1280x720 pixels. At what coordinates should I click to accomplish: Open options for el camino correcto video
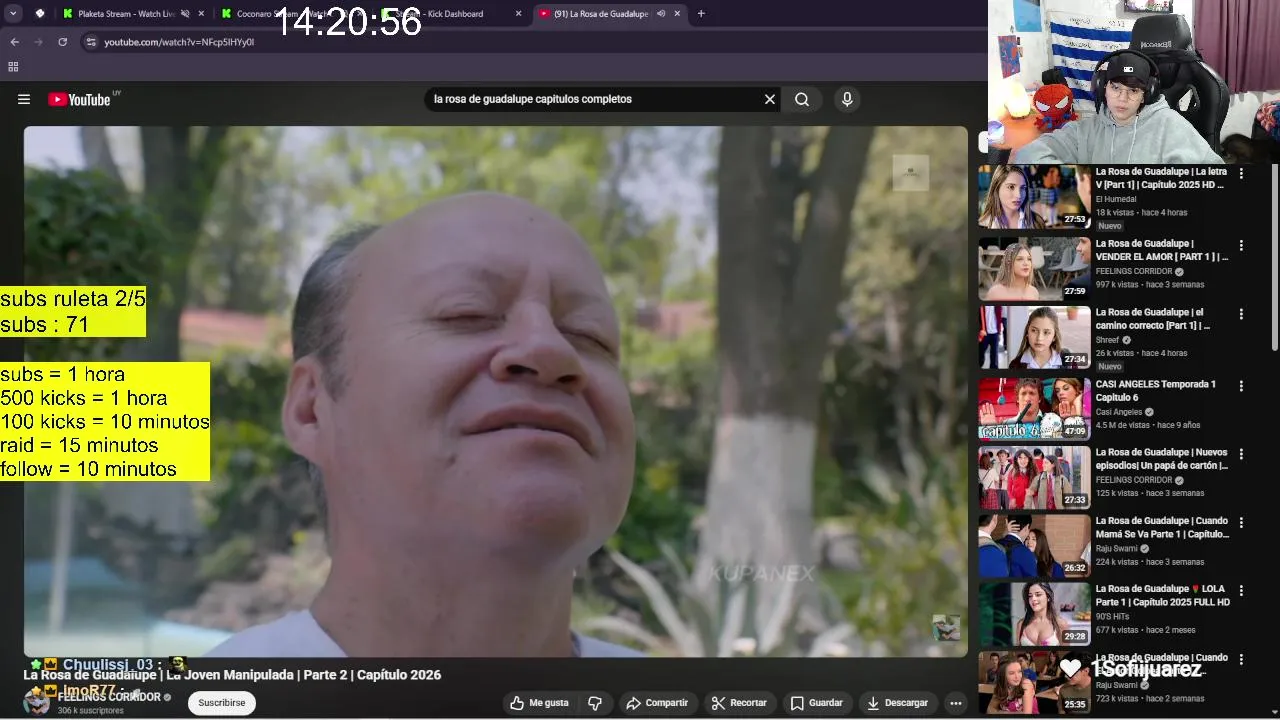point(1241,314)
